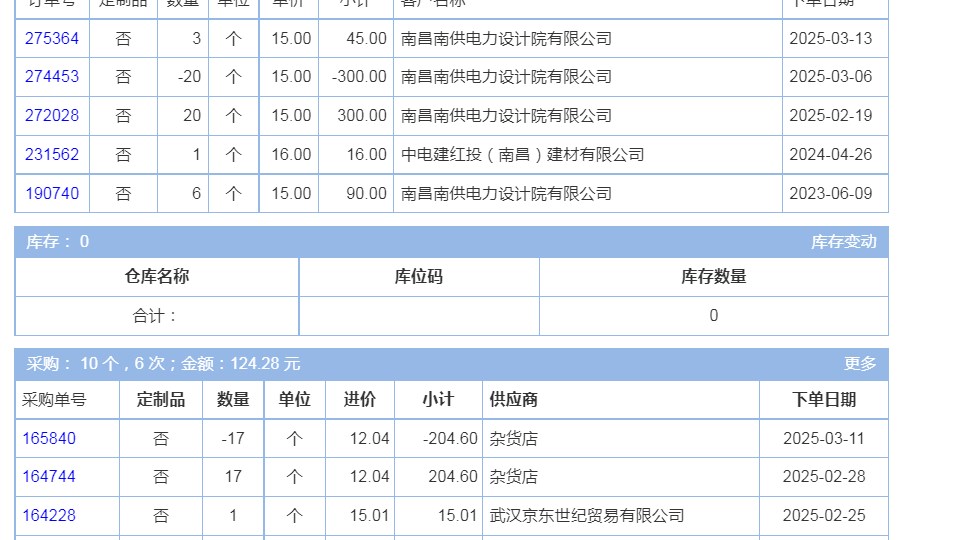Open the 库存变动 link
975x540 pixels.
[x=843, y=242]
